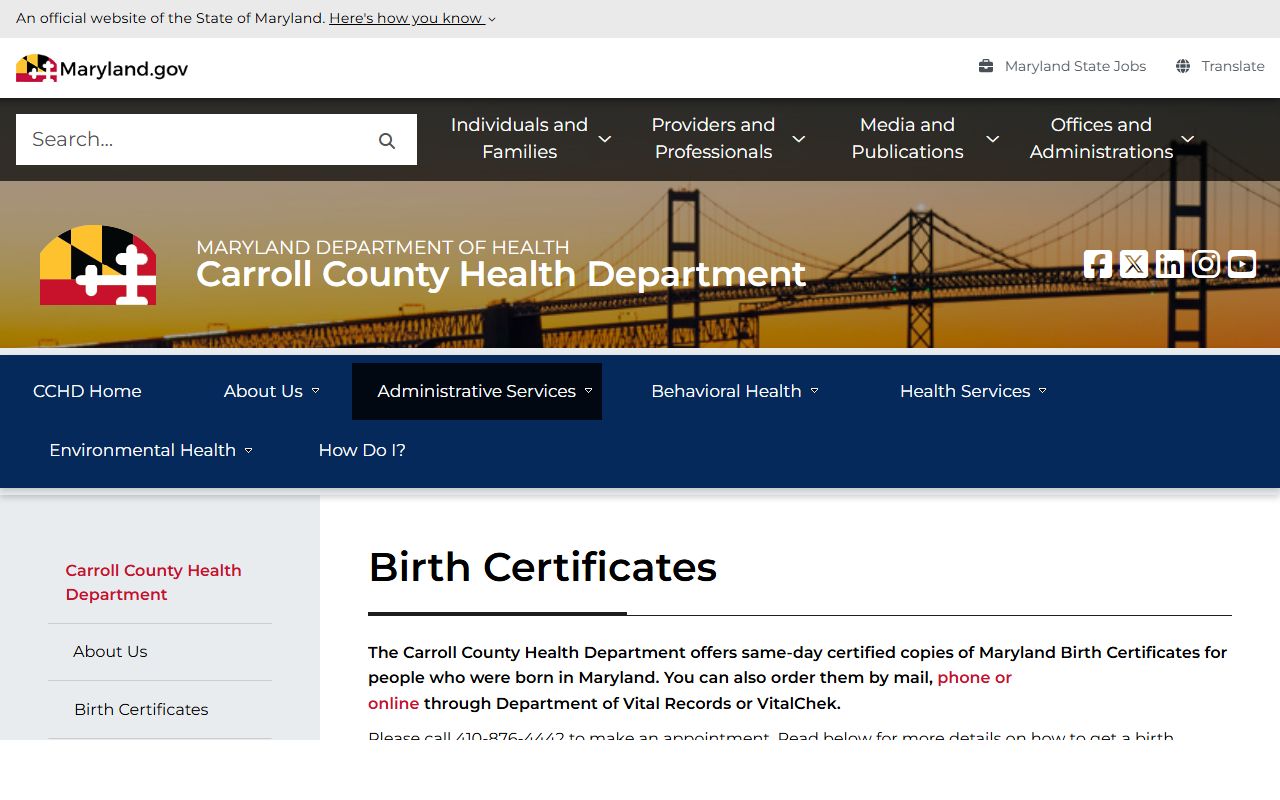Open the X (Twitter) social icon

1134,264
